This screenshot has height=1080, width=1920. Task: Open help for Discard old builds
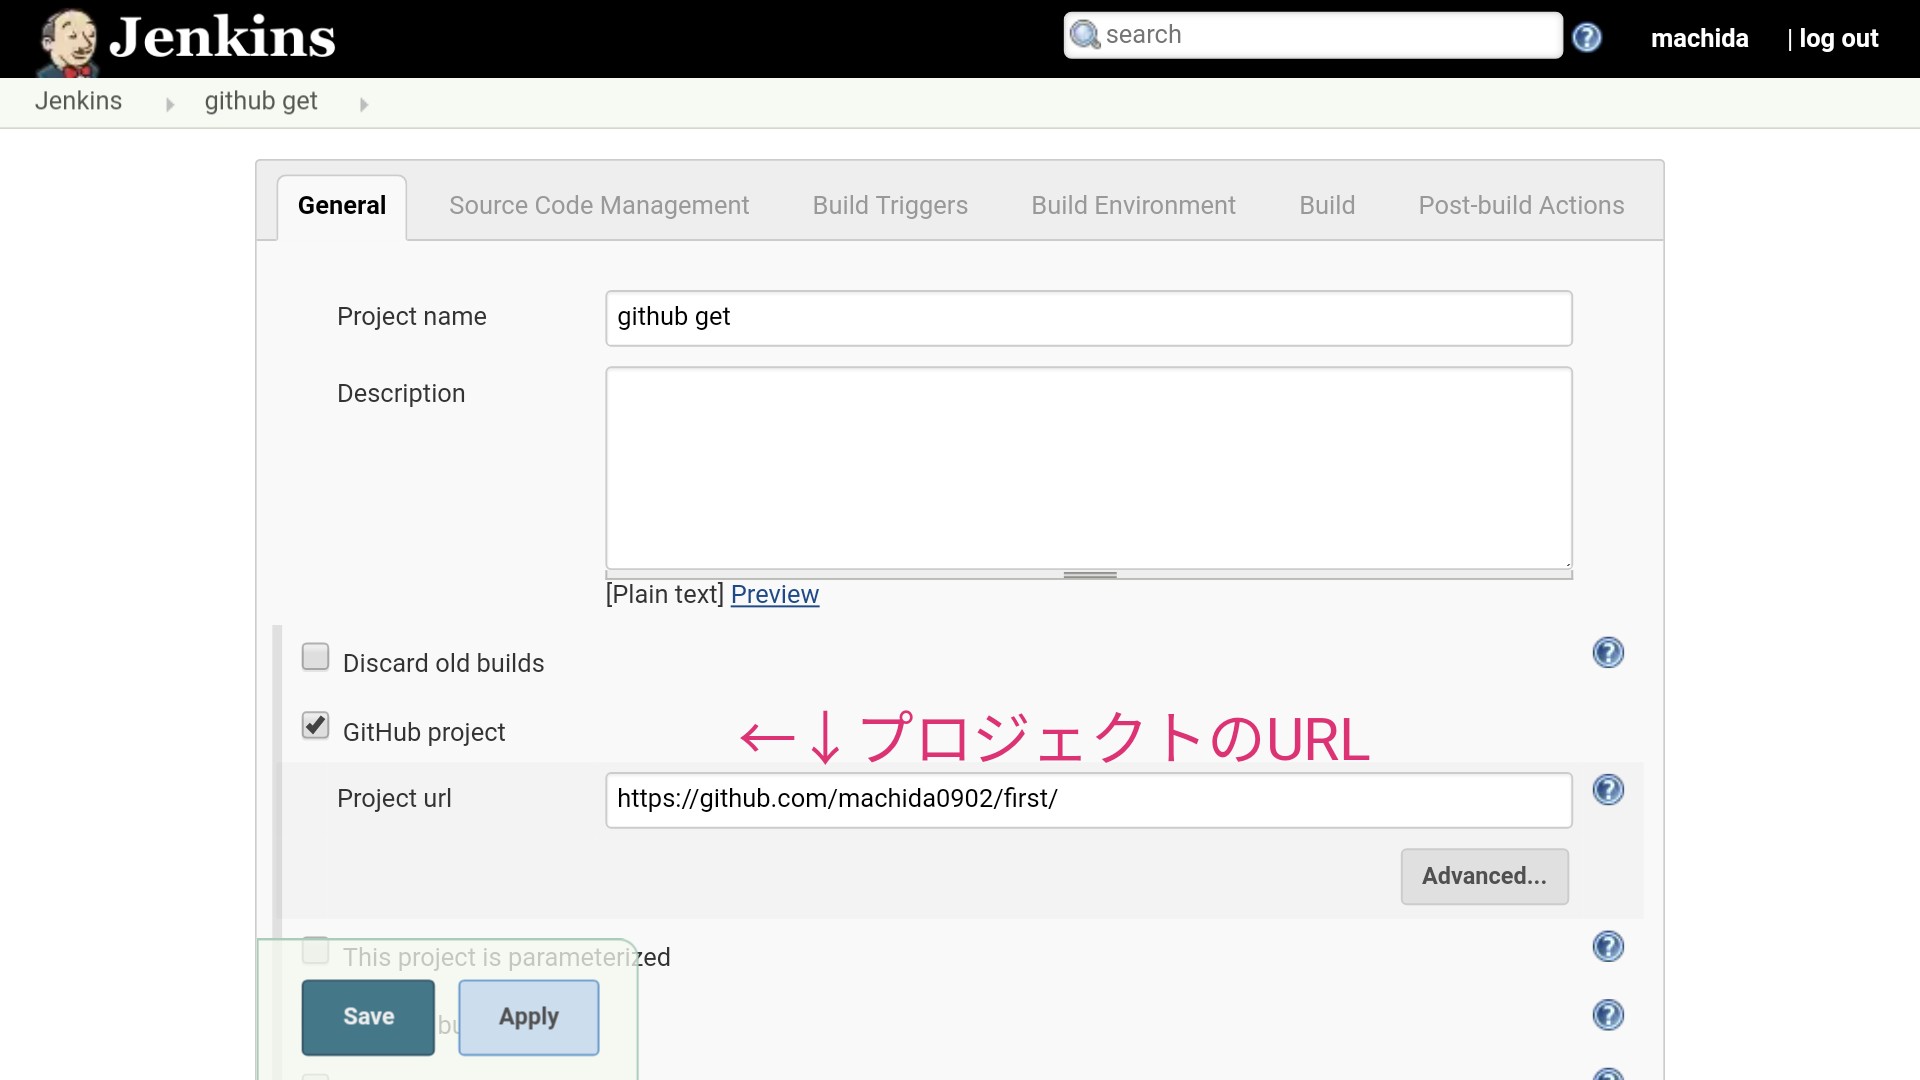click(1608, 653)
